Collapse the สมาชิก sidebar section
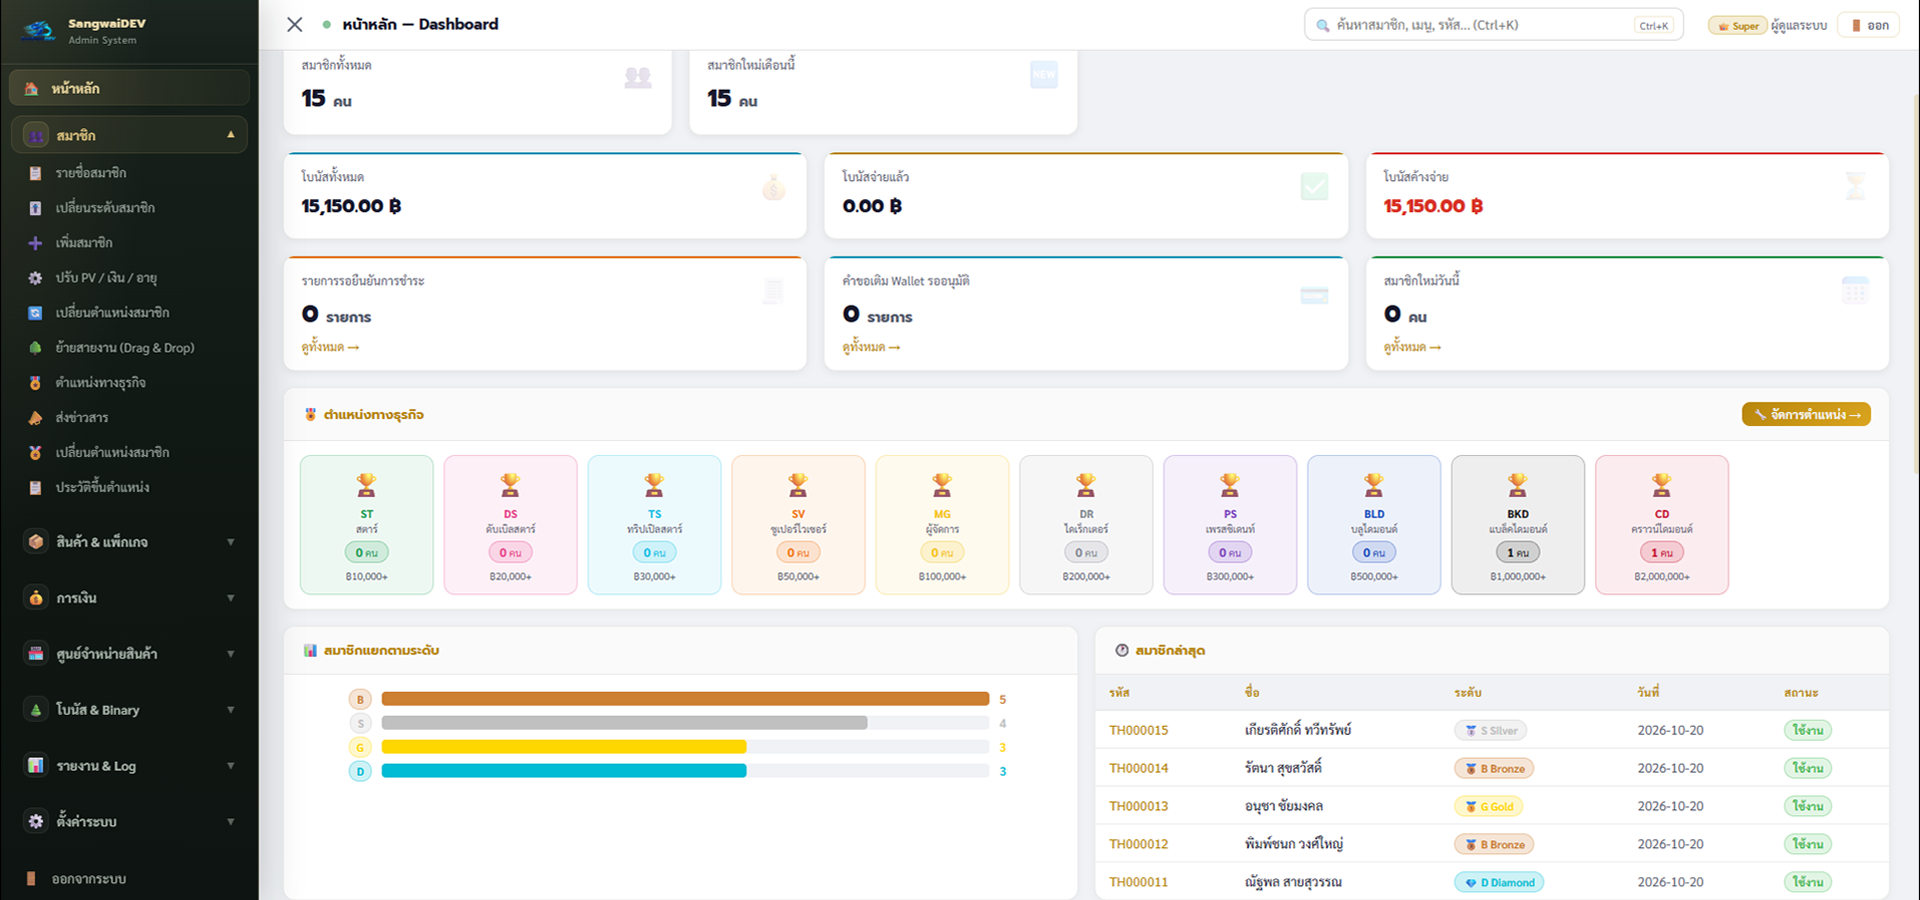1920x900 pixels. point(129,135)
